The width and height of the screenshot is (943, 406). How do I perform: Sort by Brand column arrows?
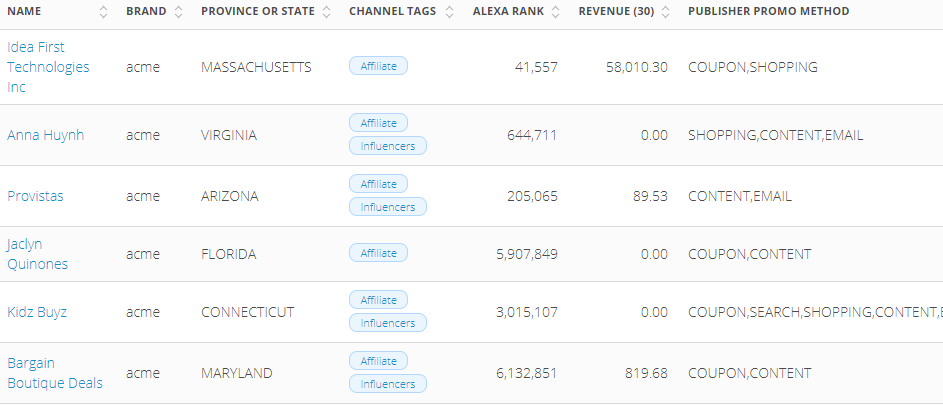coord(178,12)
